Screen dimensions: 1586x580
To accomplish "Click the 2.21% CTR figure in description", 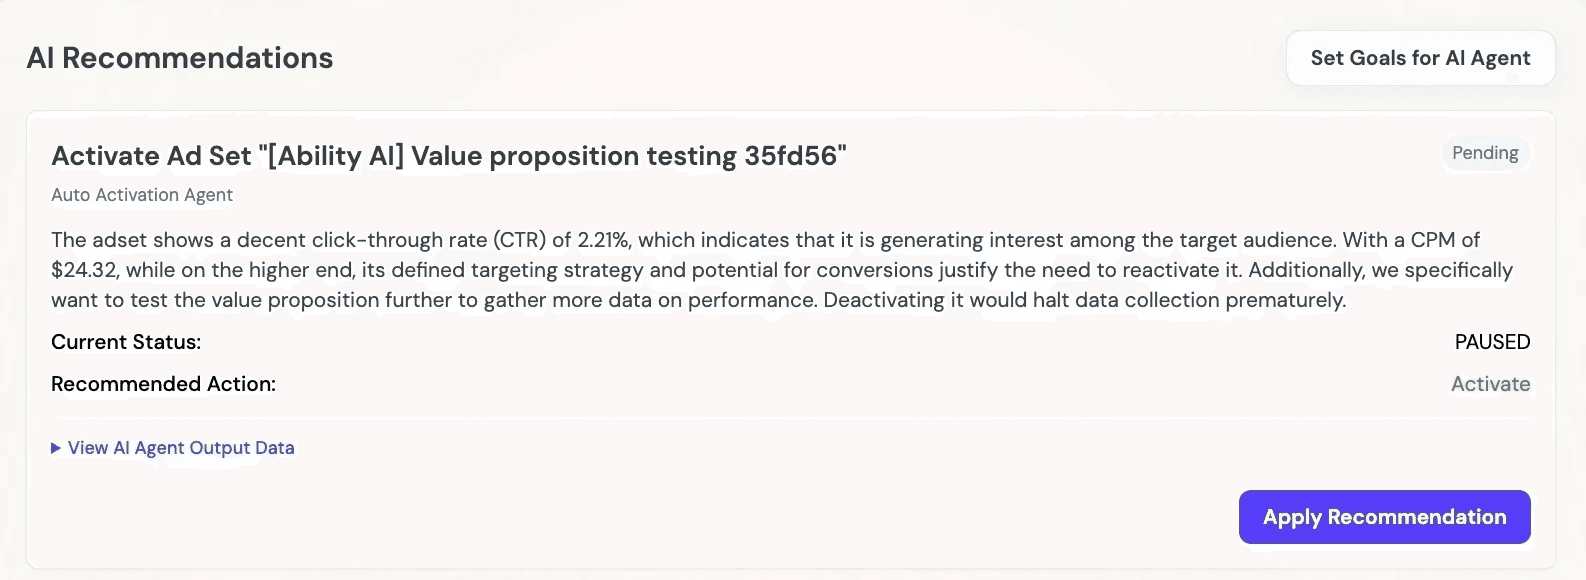I will pos(603,240).
